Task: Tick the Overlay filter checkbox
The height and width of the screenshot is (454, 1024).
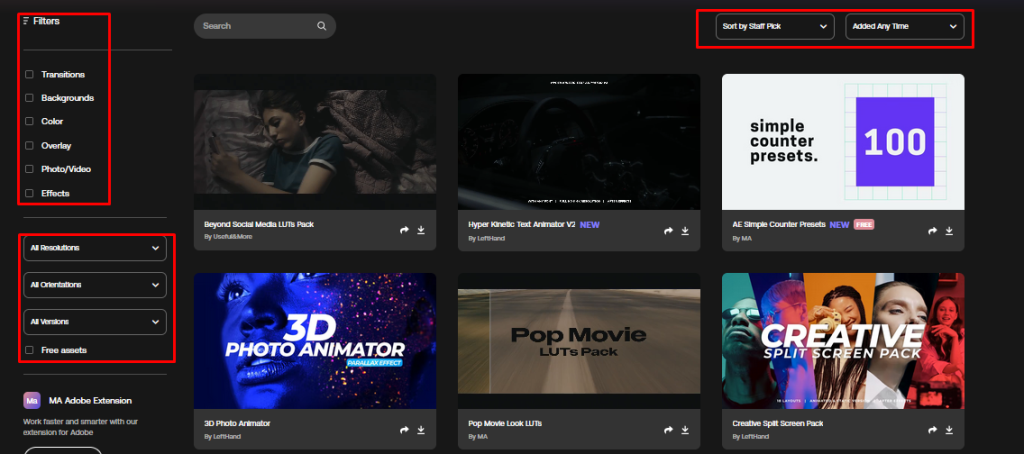Action: 29,146
